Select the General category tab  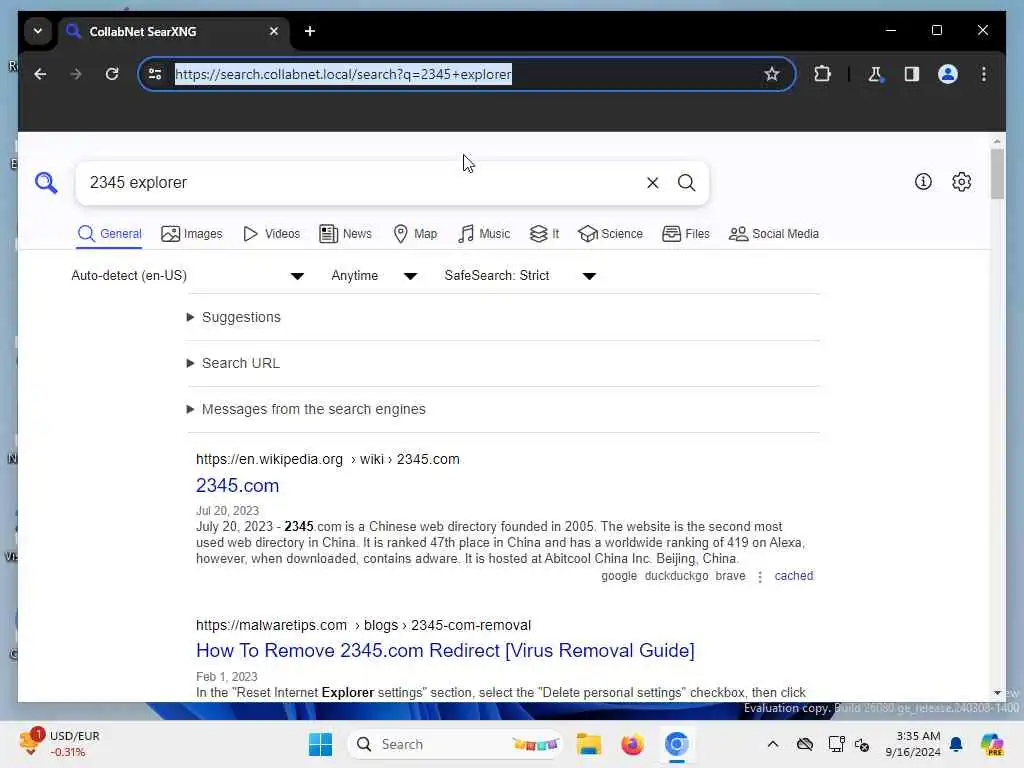pyautogui.click(x=110, y=234)
